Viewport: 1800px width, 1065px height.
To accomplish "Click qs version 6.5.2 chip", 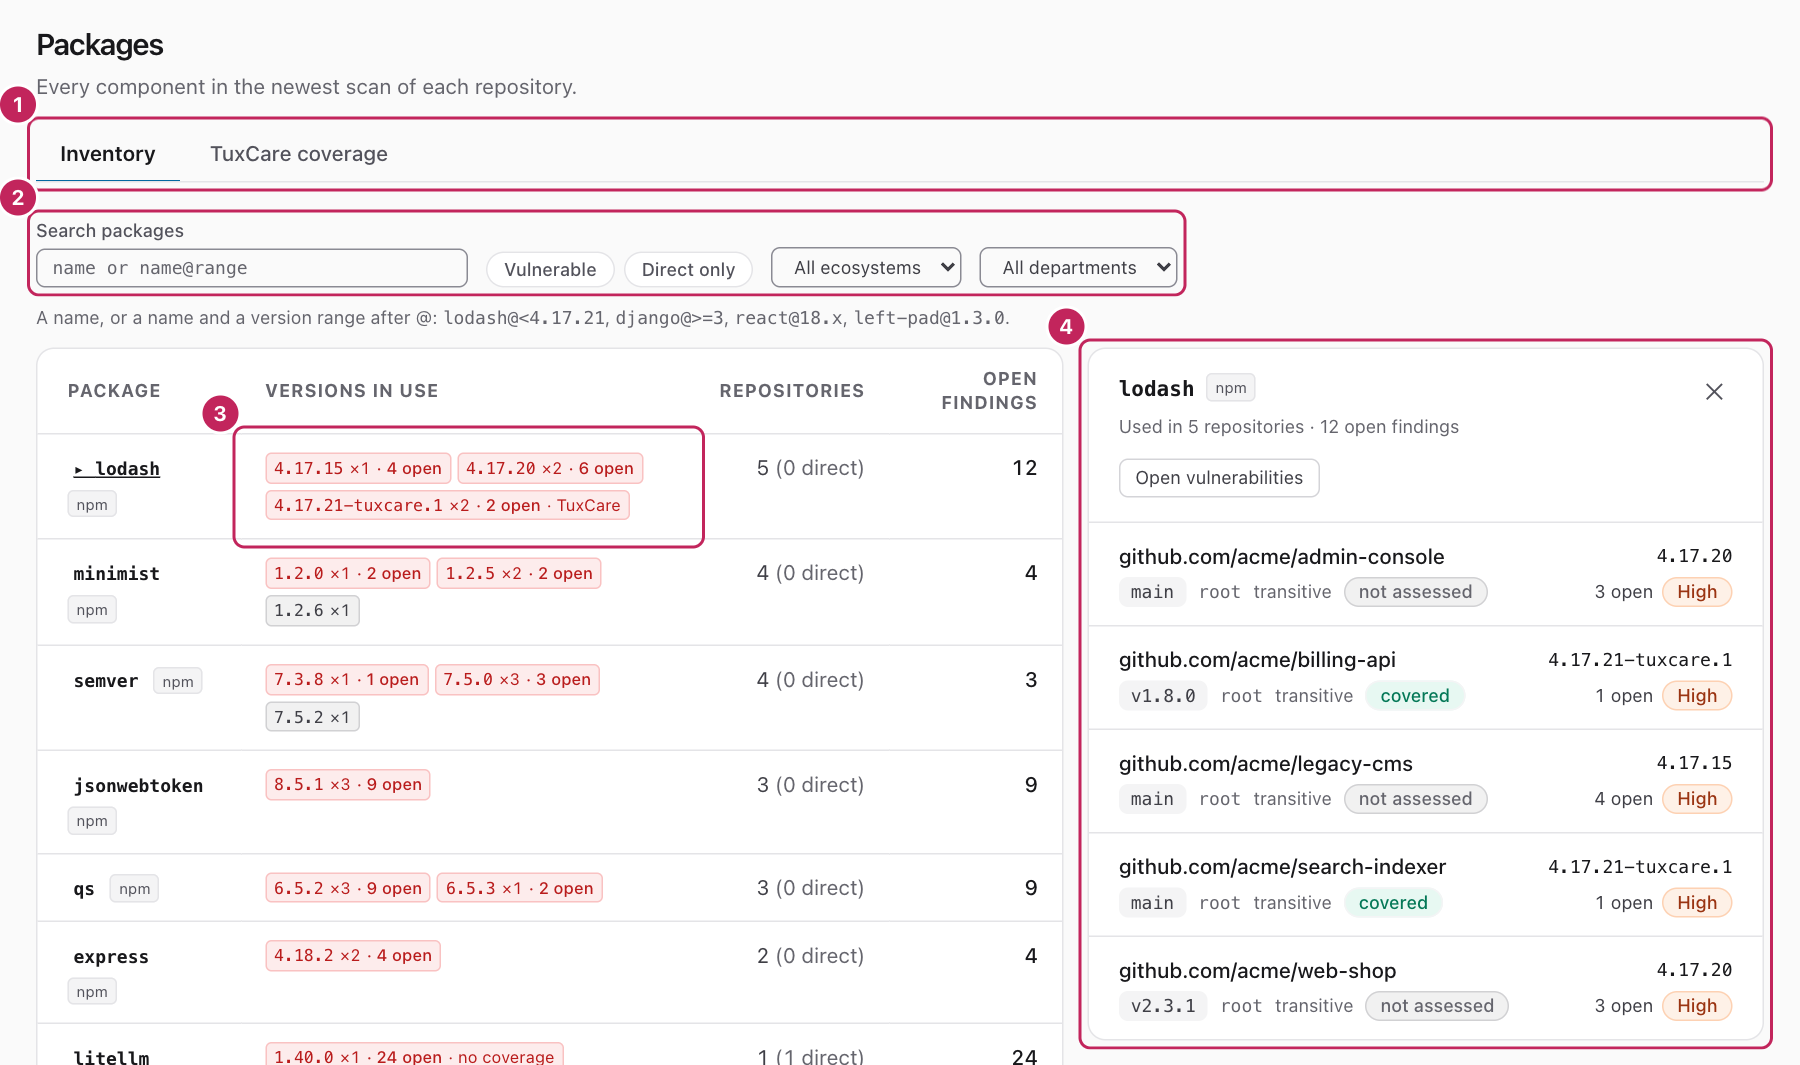I will [348, 888].
